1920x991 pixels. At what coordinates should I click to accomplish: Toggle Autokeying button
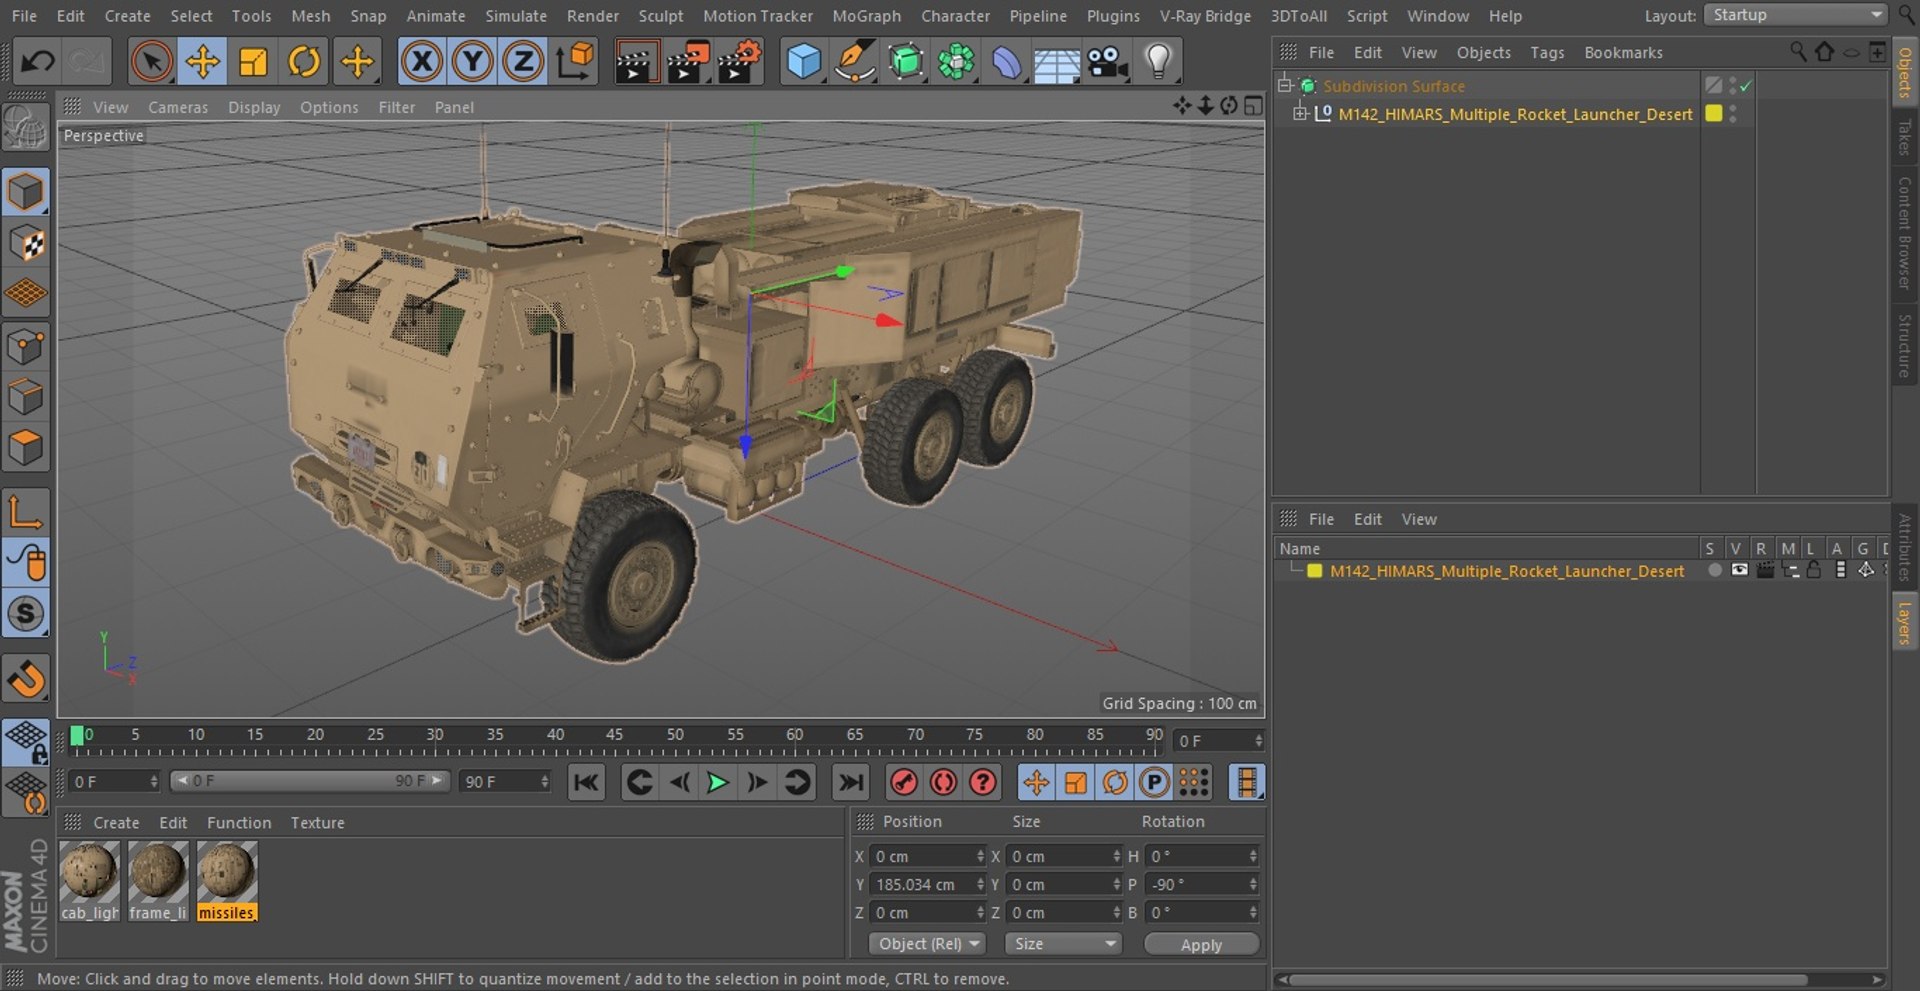pos(943,782)
